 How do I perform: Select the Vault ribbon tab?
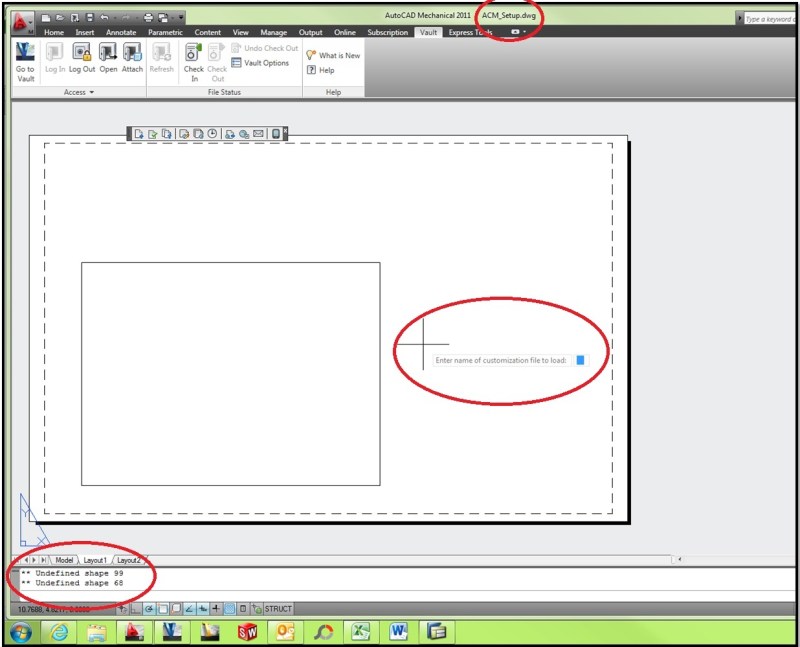[x=428, y=32]
